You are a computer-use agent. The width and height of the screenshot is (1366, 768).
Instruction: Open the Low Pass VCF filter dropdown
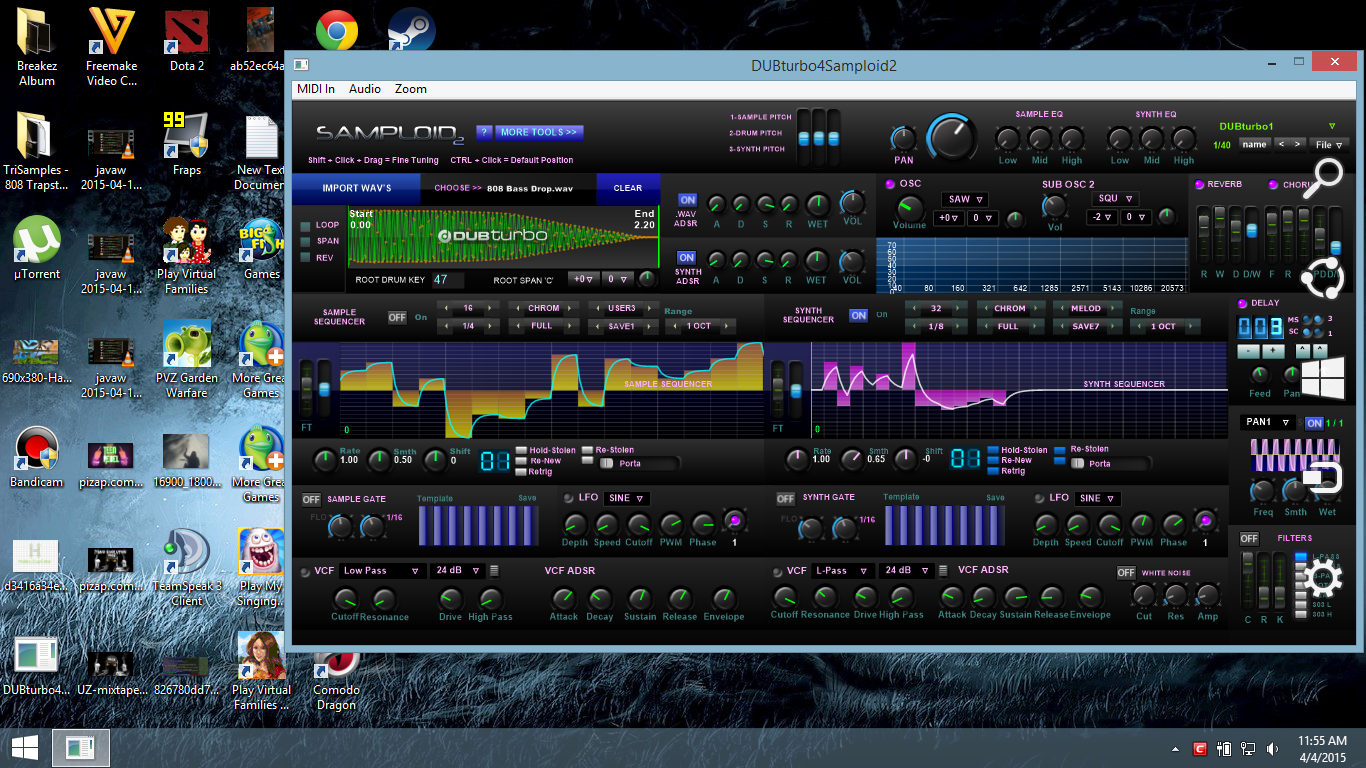click(x=382, y=571)
